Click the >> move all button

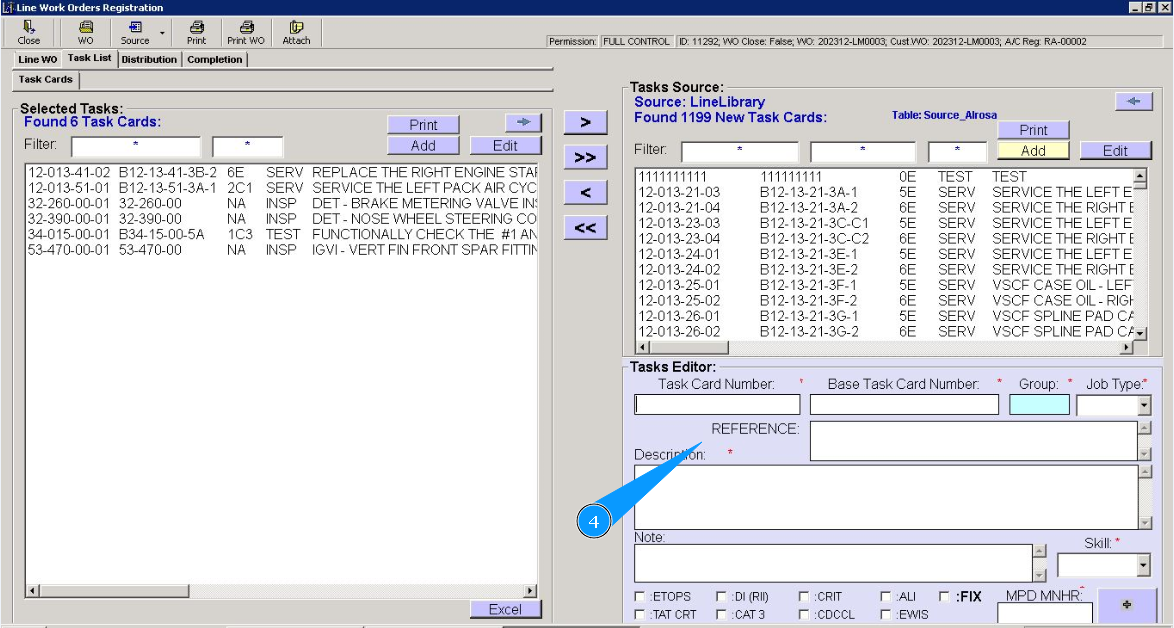(586, 158)
